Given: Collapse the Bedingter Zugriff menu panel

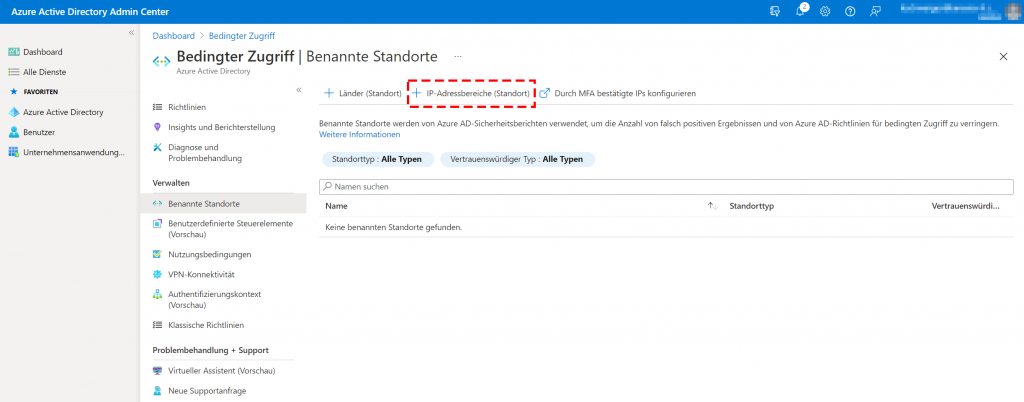Looking at the screenshot, I should 298,91.
